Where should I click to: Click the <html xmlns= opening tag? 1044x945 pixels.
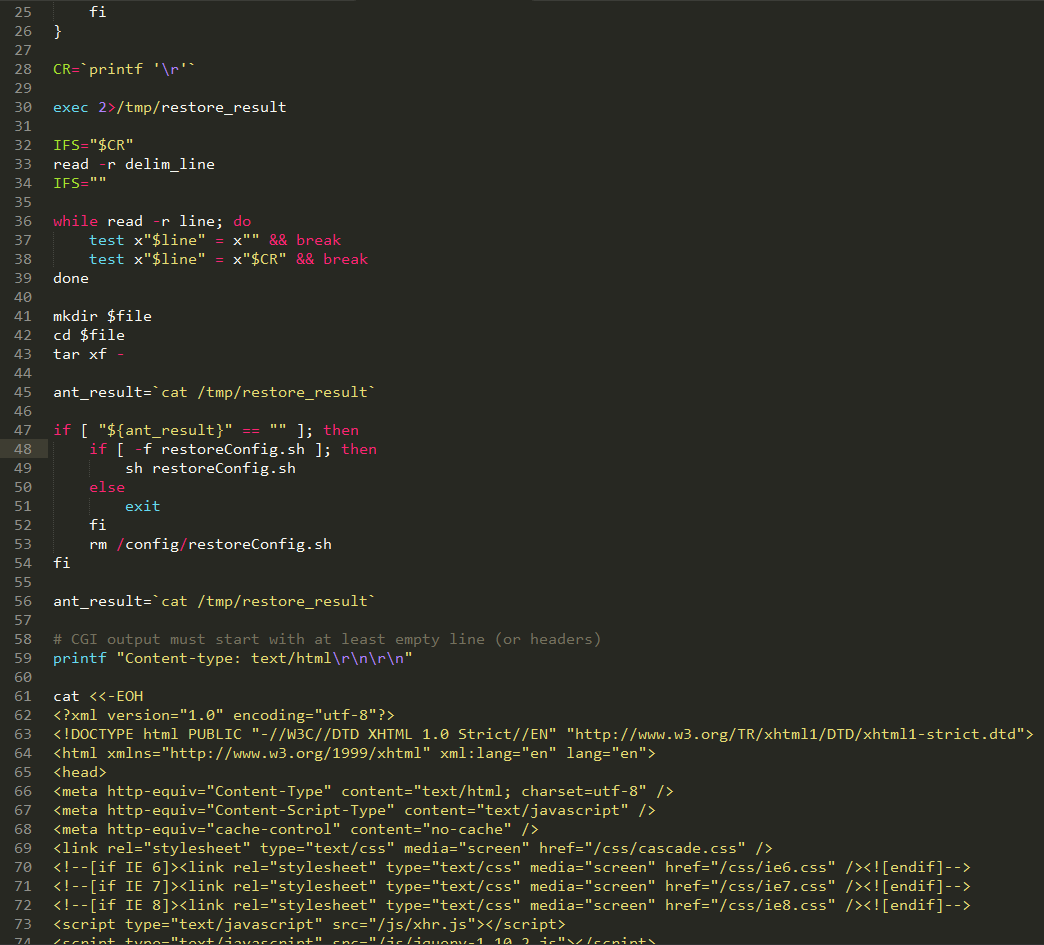coord(354,753)
